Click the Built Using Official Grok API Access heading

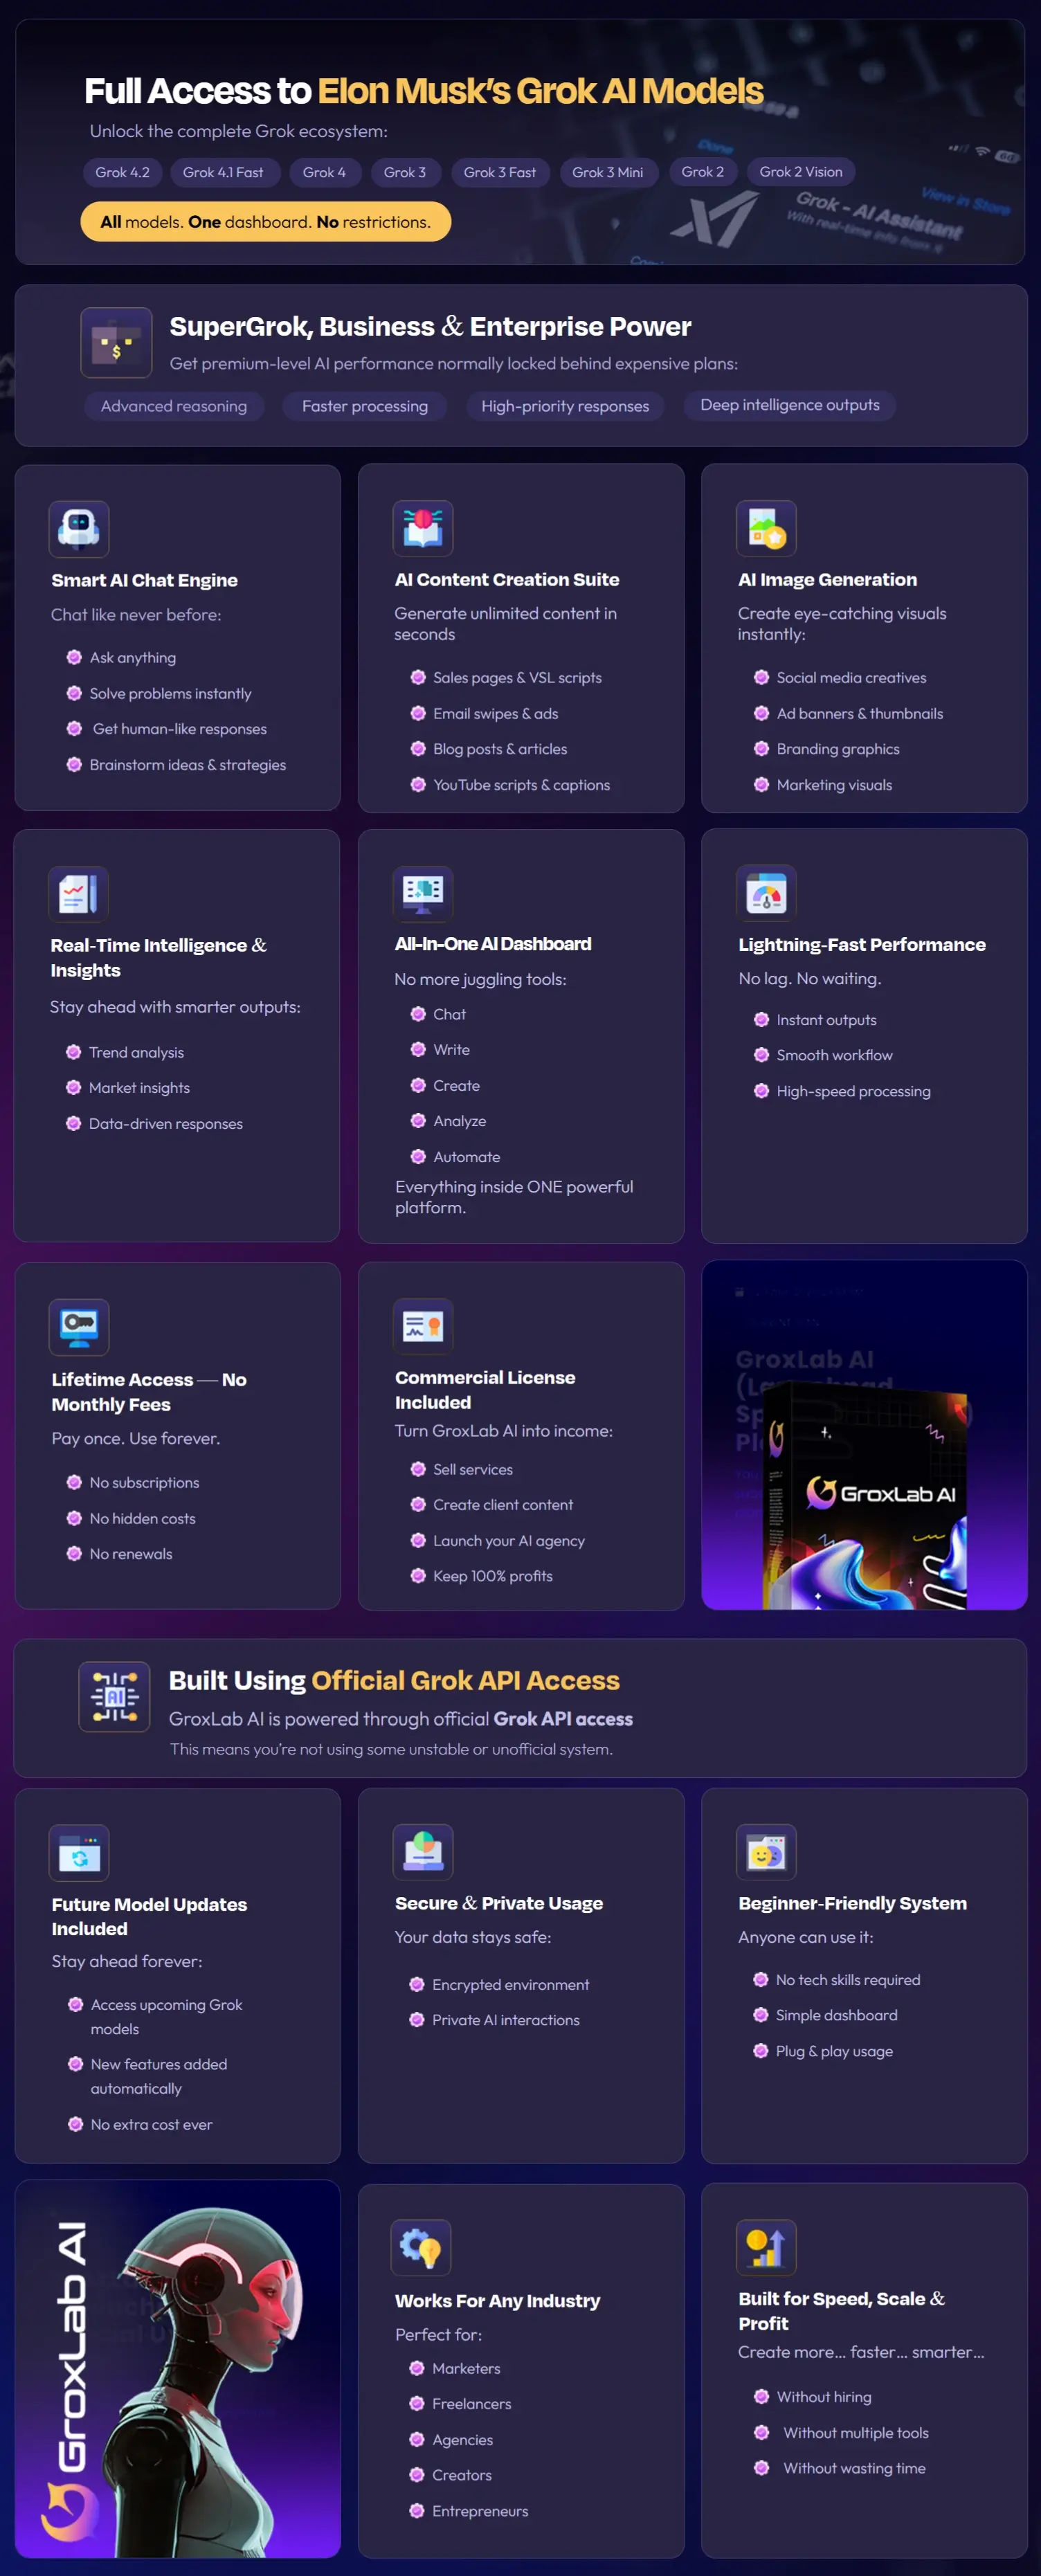394,1681
